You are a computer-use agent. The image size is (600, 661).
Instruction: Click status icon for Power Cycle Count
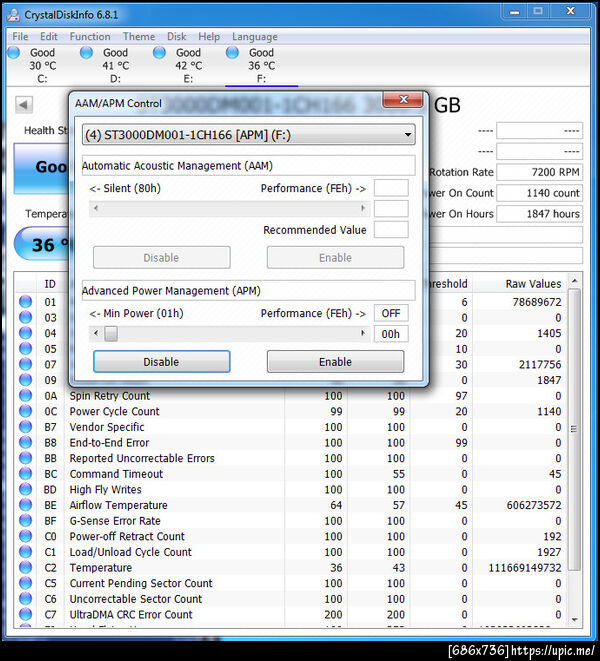point(26,411)
